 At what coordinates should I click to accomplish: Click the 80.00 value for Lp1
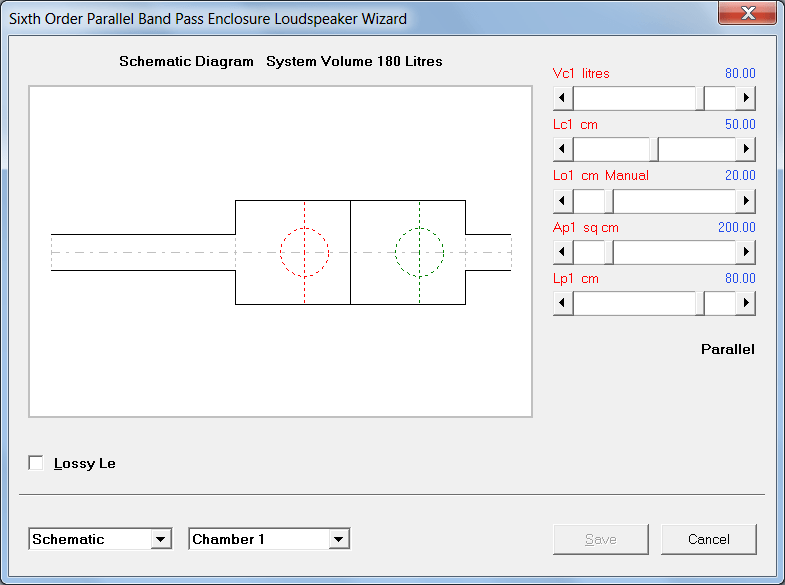(x=740, y=279)
